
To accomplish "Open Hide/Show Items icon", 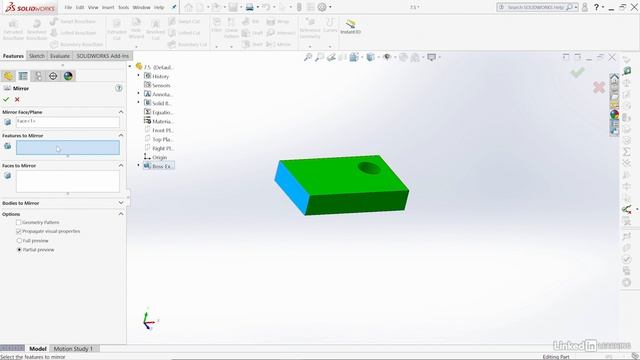I will click(387, 57).
